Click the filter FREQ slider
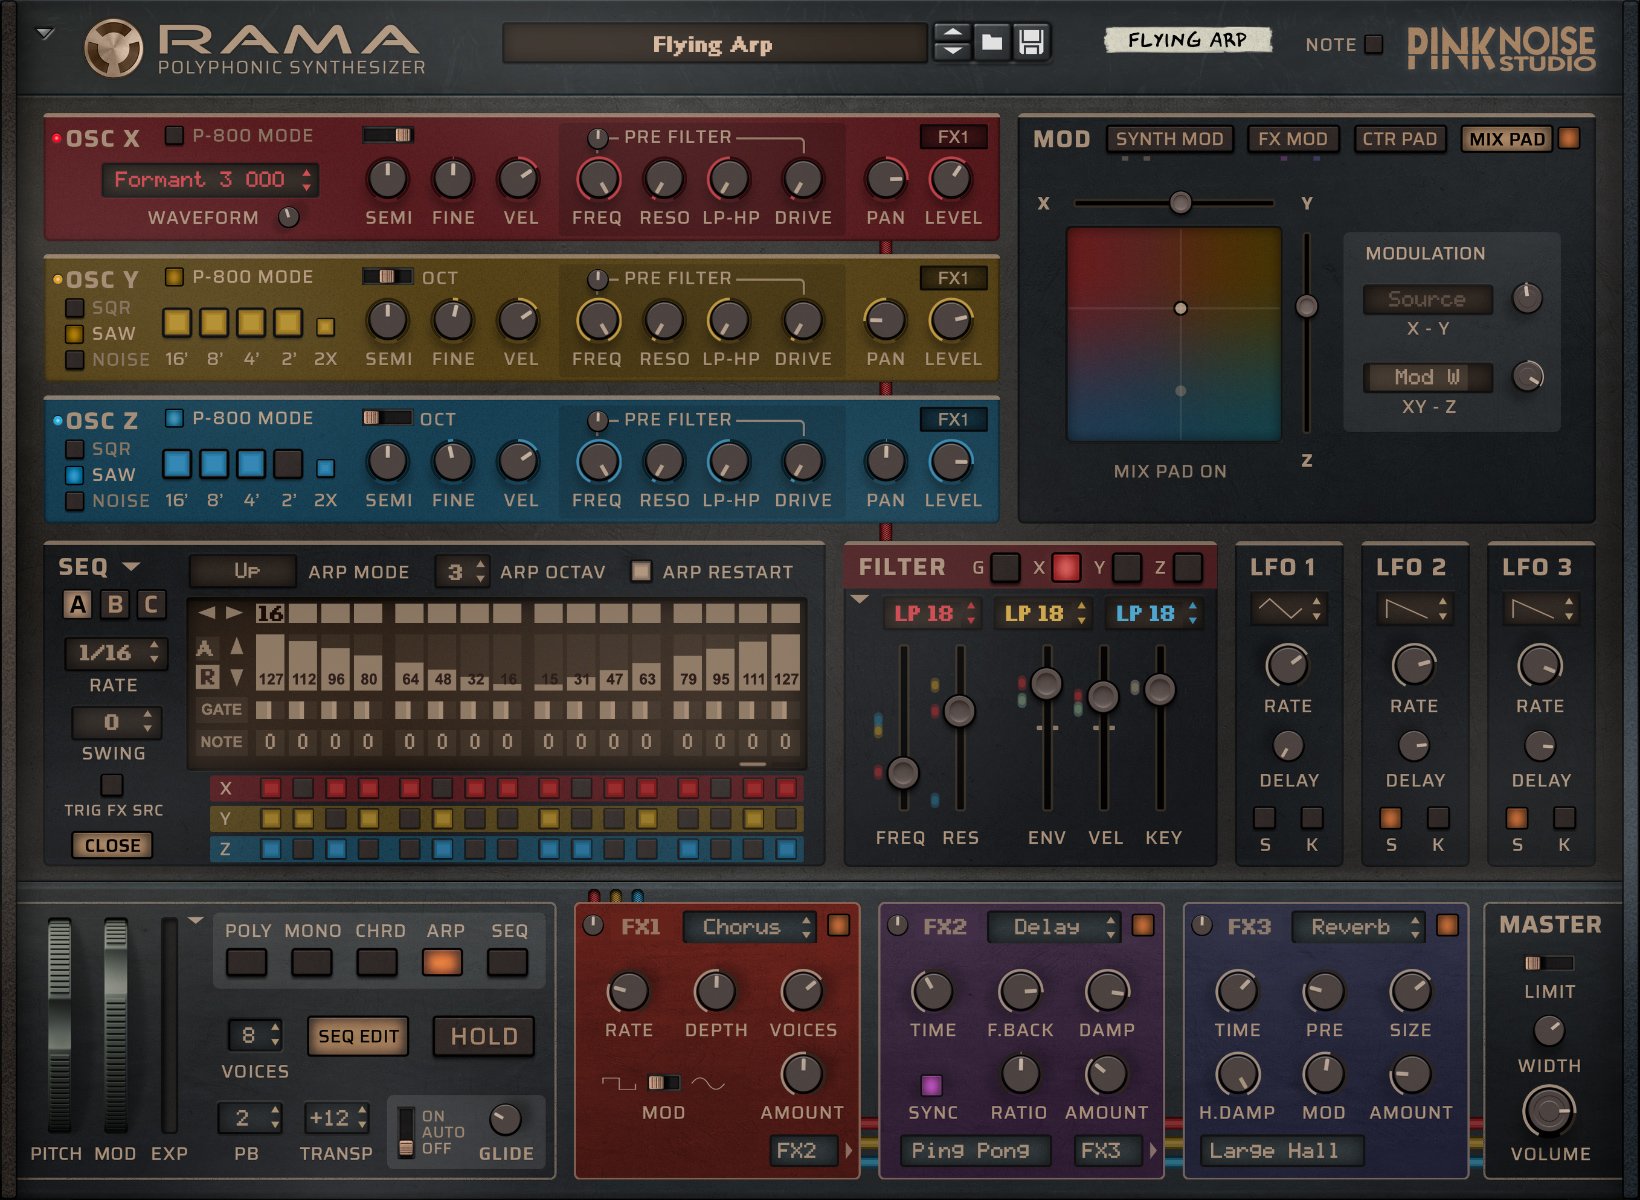 903,772
